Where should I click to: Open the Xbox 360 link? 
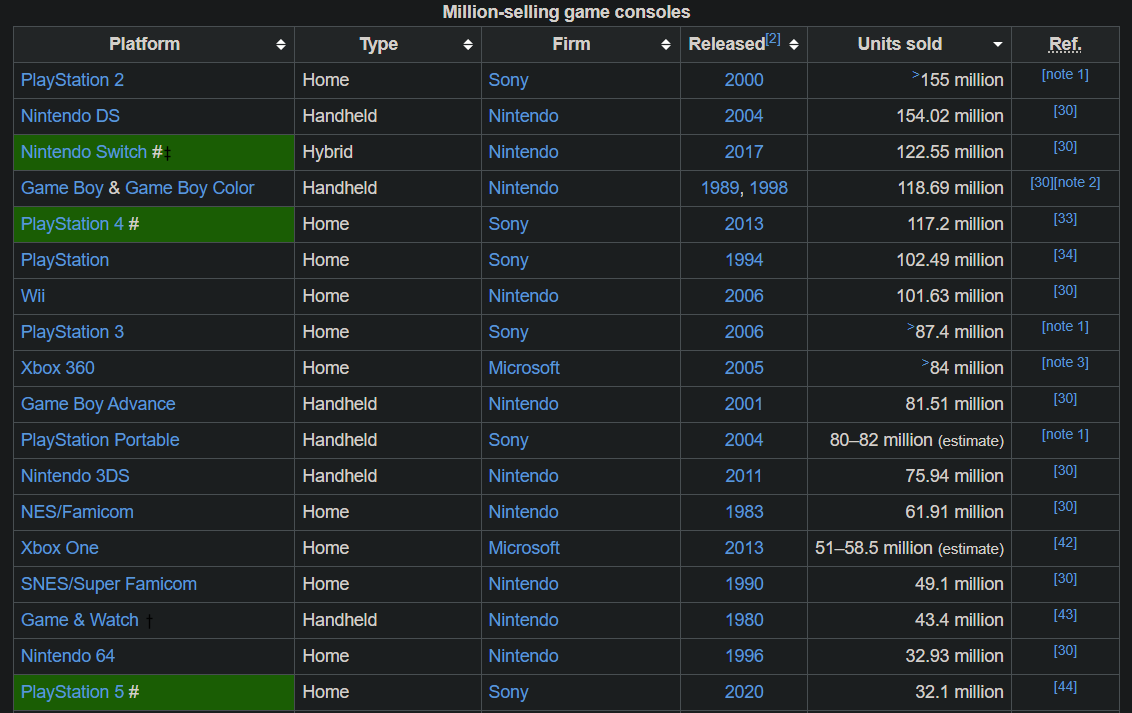[x=58, y=368]
